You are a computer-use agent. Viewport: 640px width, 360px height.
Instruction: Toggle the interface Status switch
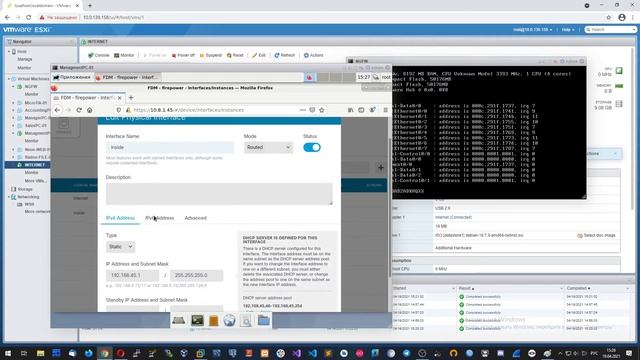[312, 147]
